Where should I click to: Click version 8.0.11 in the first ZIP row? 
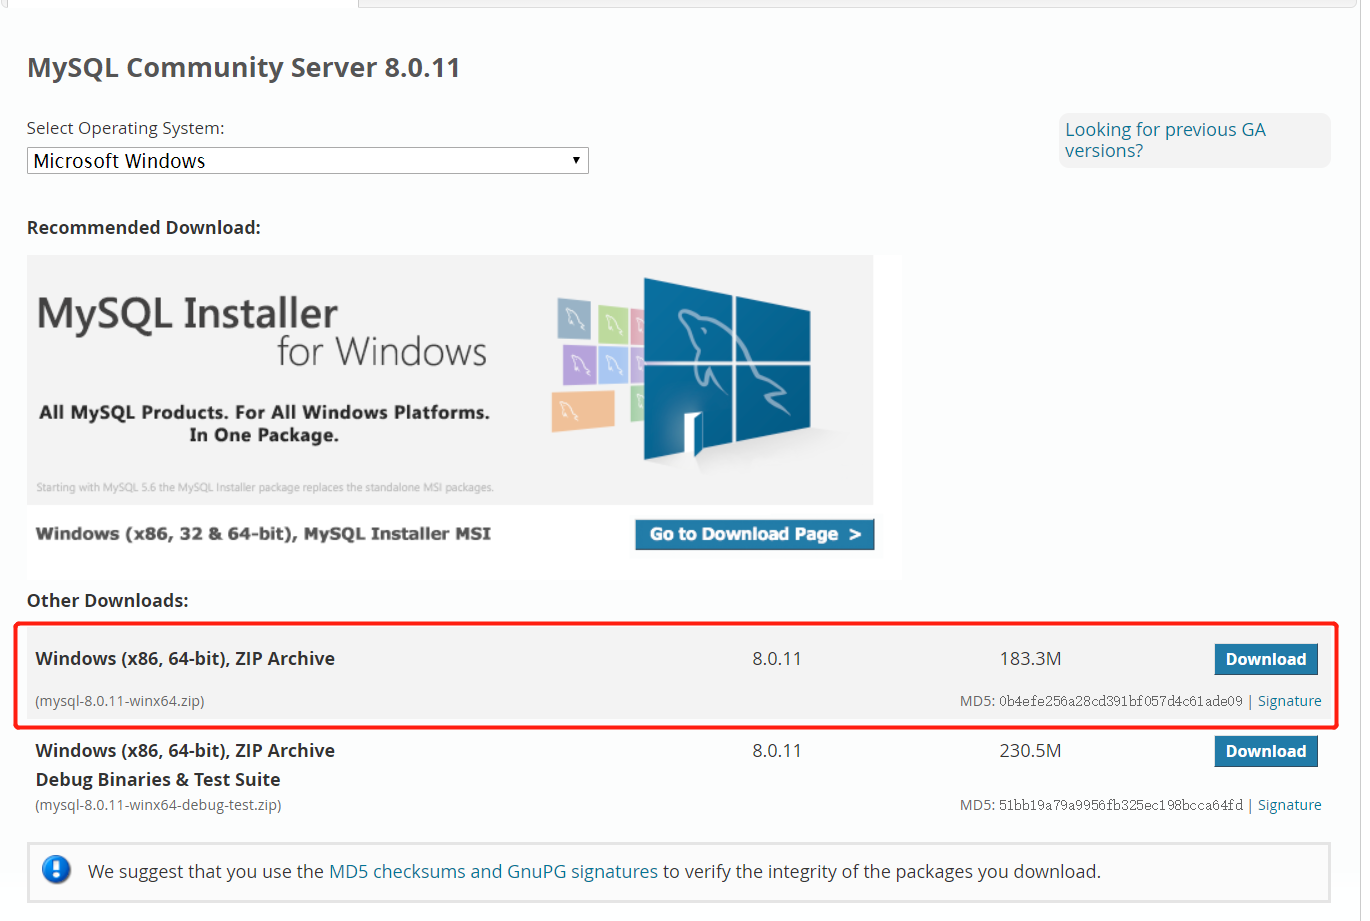point(777,659)
